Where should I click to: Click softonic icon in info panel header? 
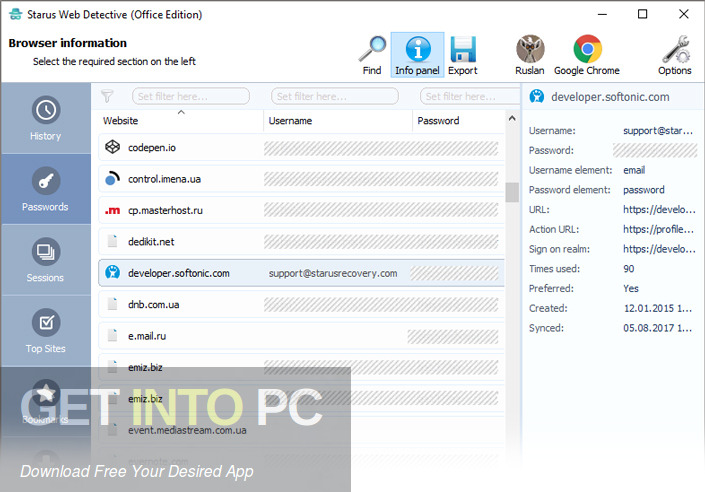click(536, 96)
